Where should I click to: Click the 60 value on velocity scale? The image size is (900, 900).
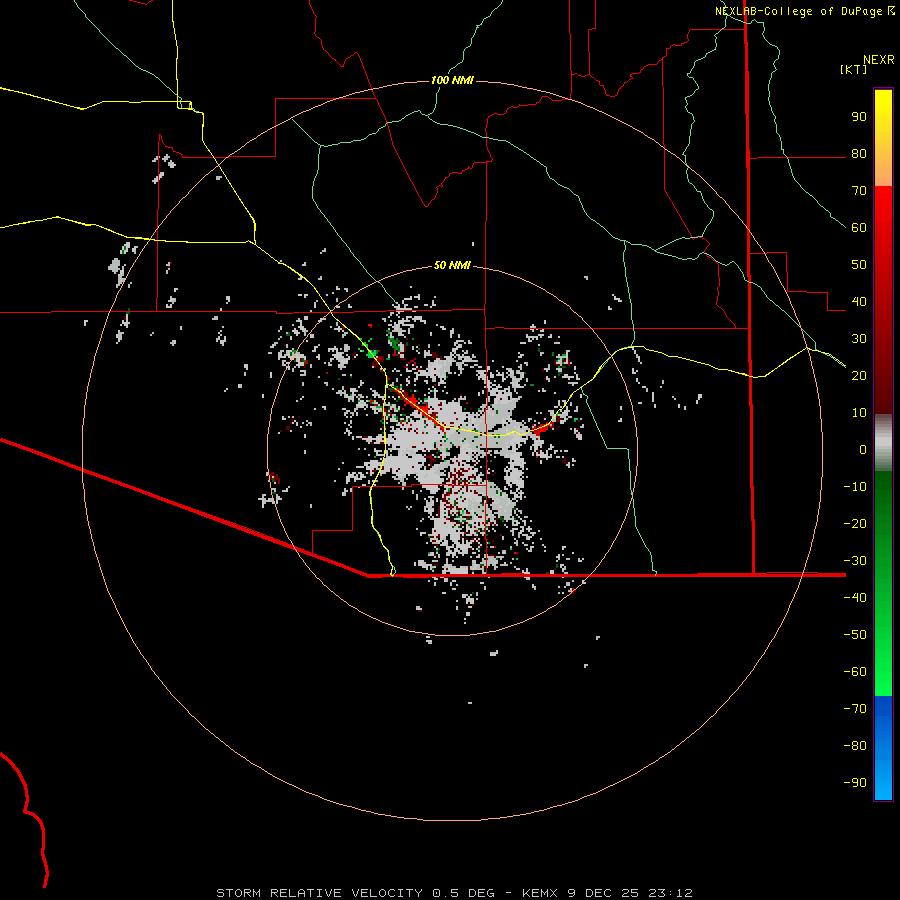pos(859,228)
